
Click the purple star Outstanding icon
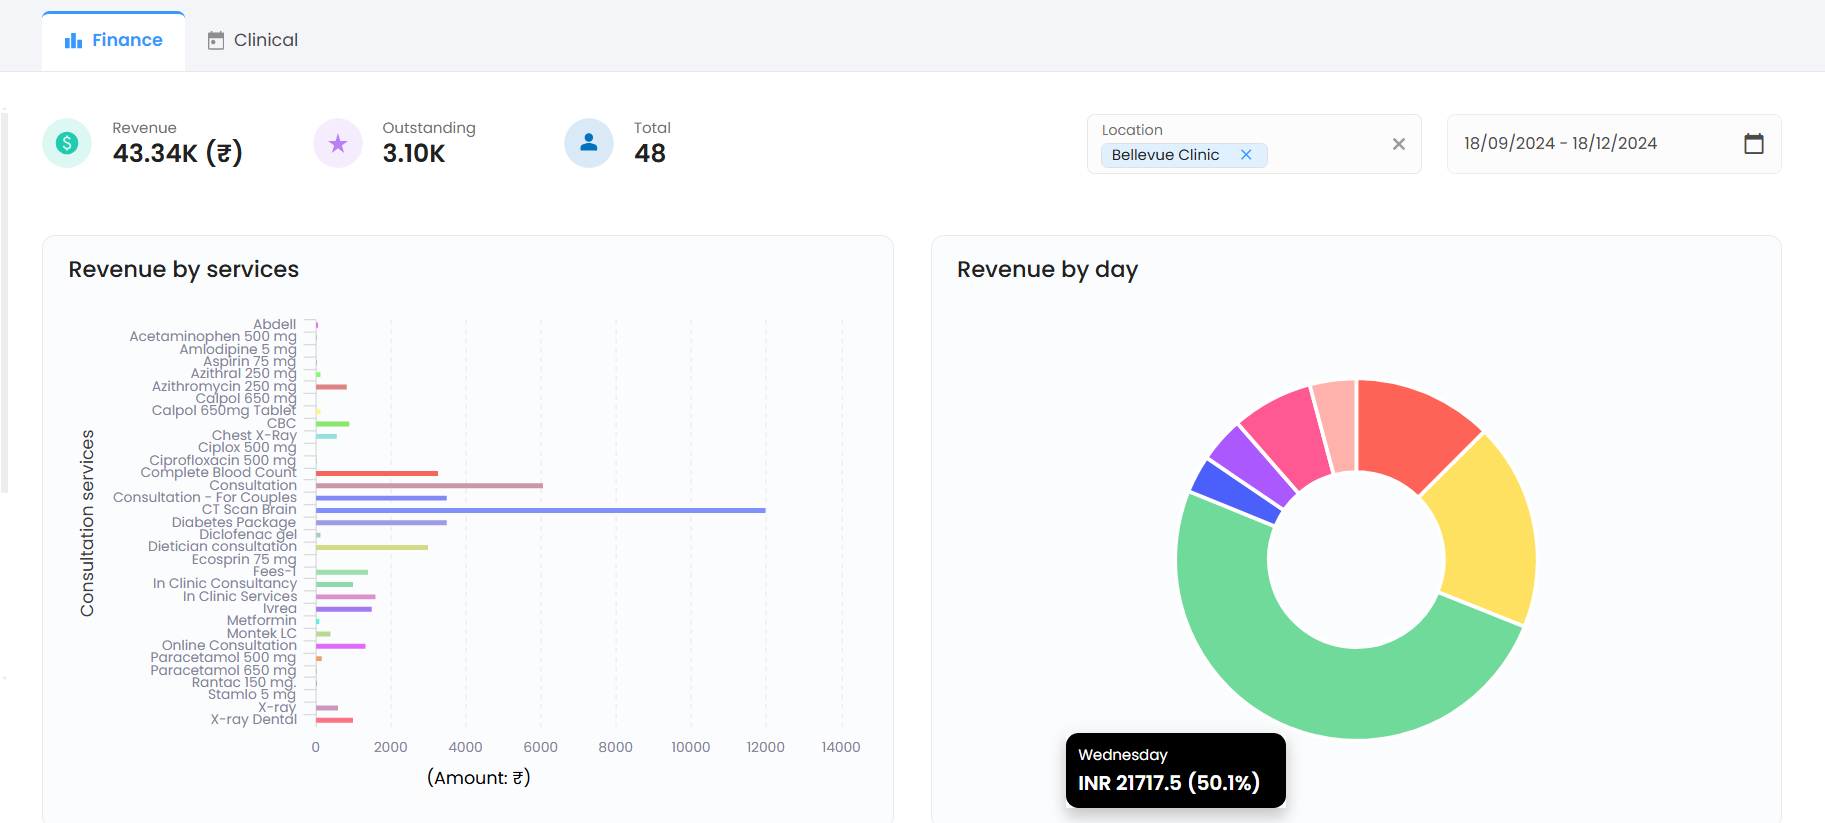(x=338, y=143)
